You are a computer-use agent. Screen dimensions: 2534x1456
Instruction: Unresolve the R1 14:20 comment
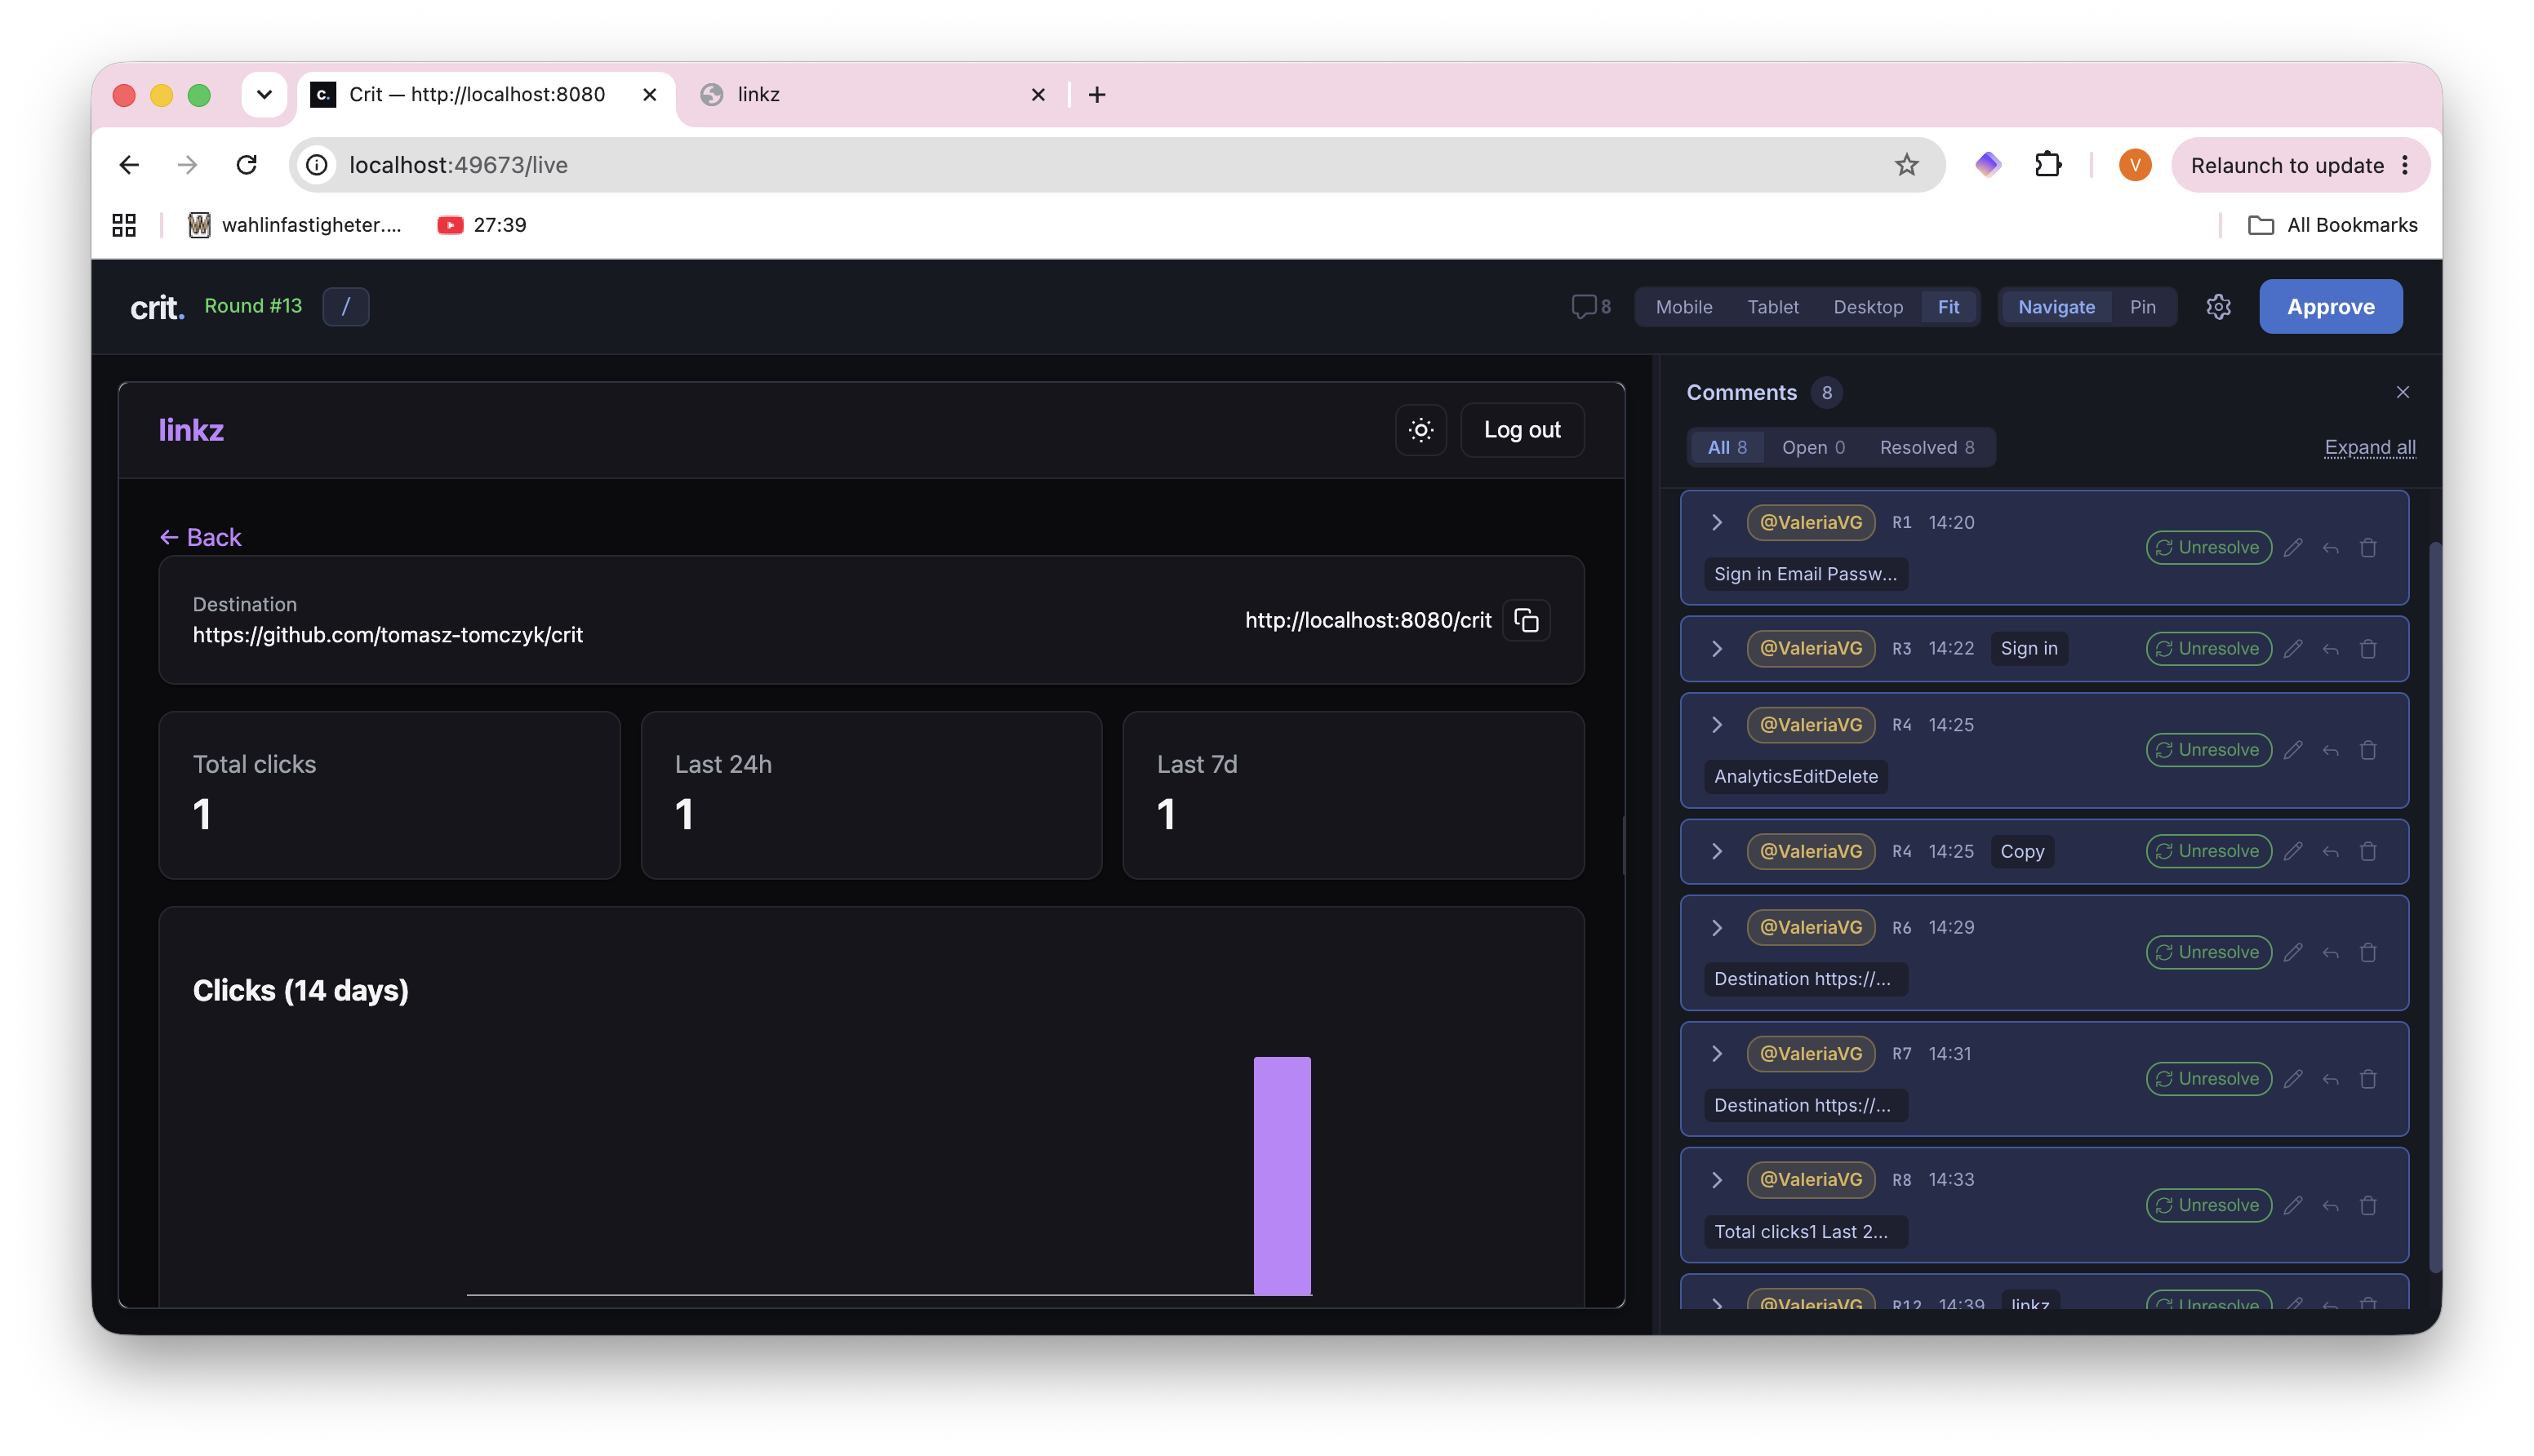tap(2208, 548)
